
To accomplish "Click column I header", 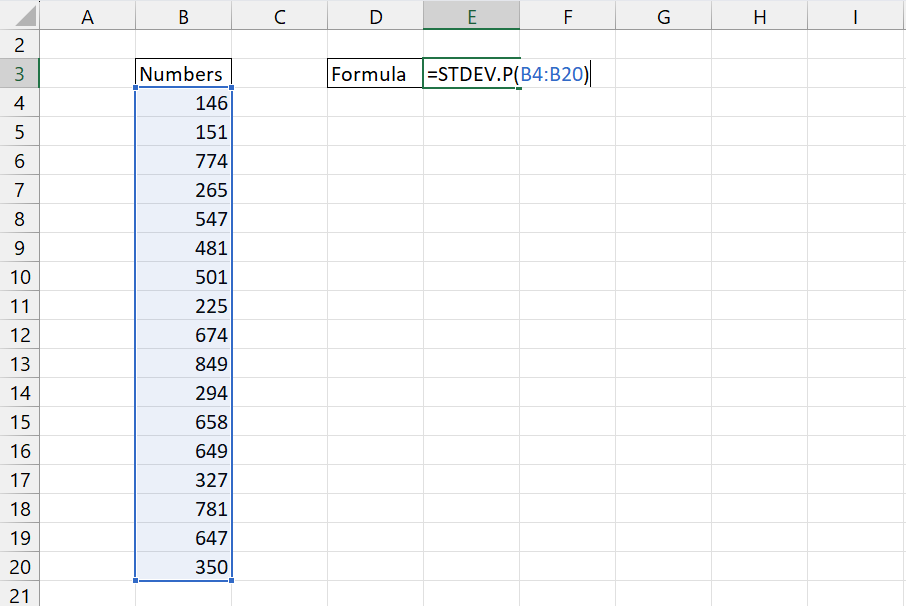I will click(x=855, y=16).
